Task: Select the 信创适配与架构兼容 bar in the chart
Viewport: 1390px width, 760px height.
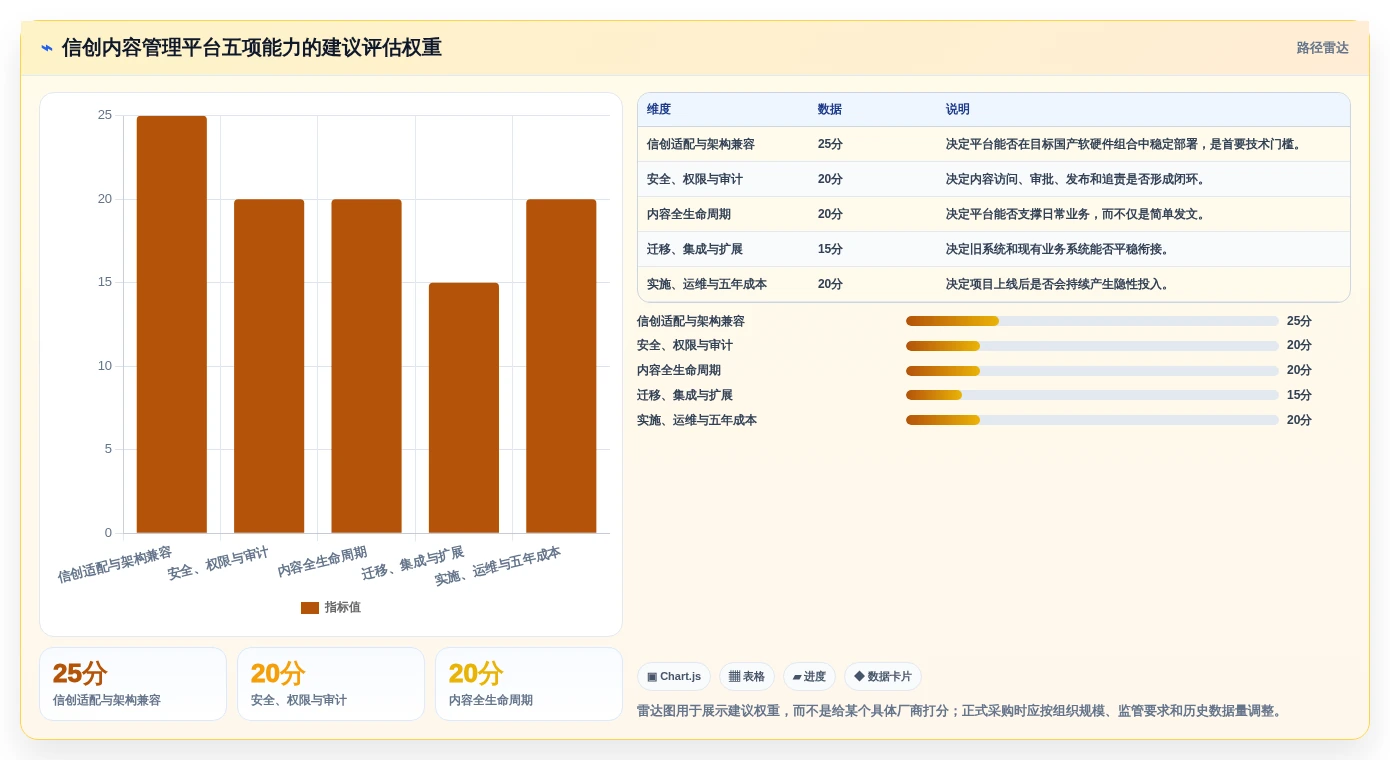Action: (x=172, y=324)
